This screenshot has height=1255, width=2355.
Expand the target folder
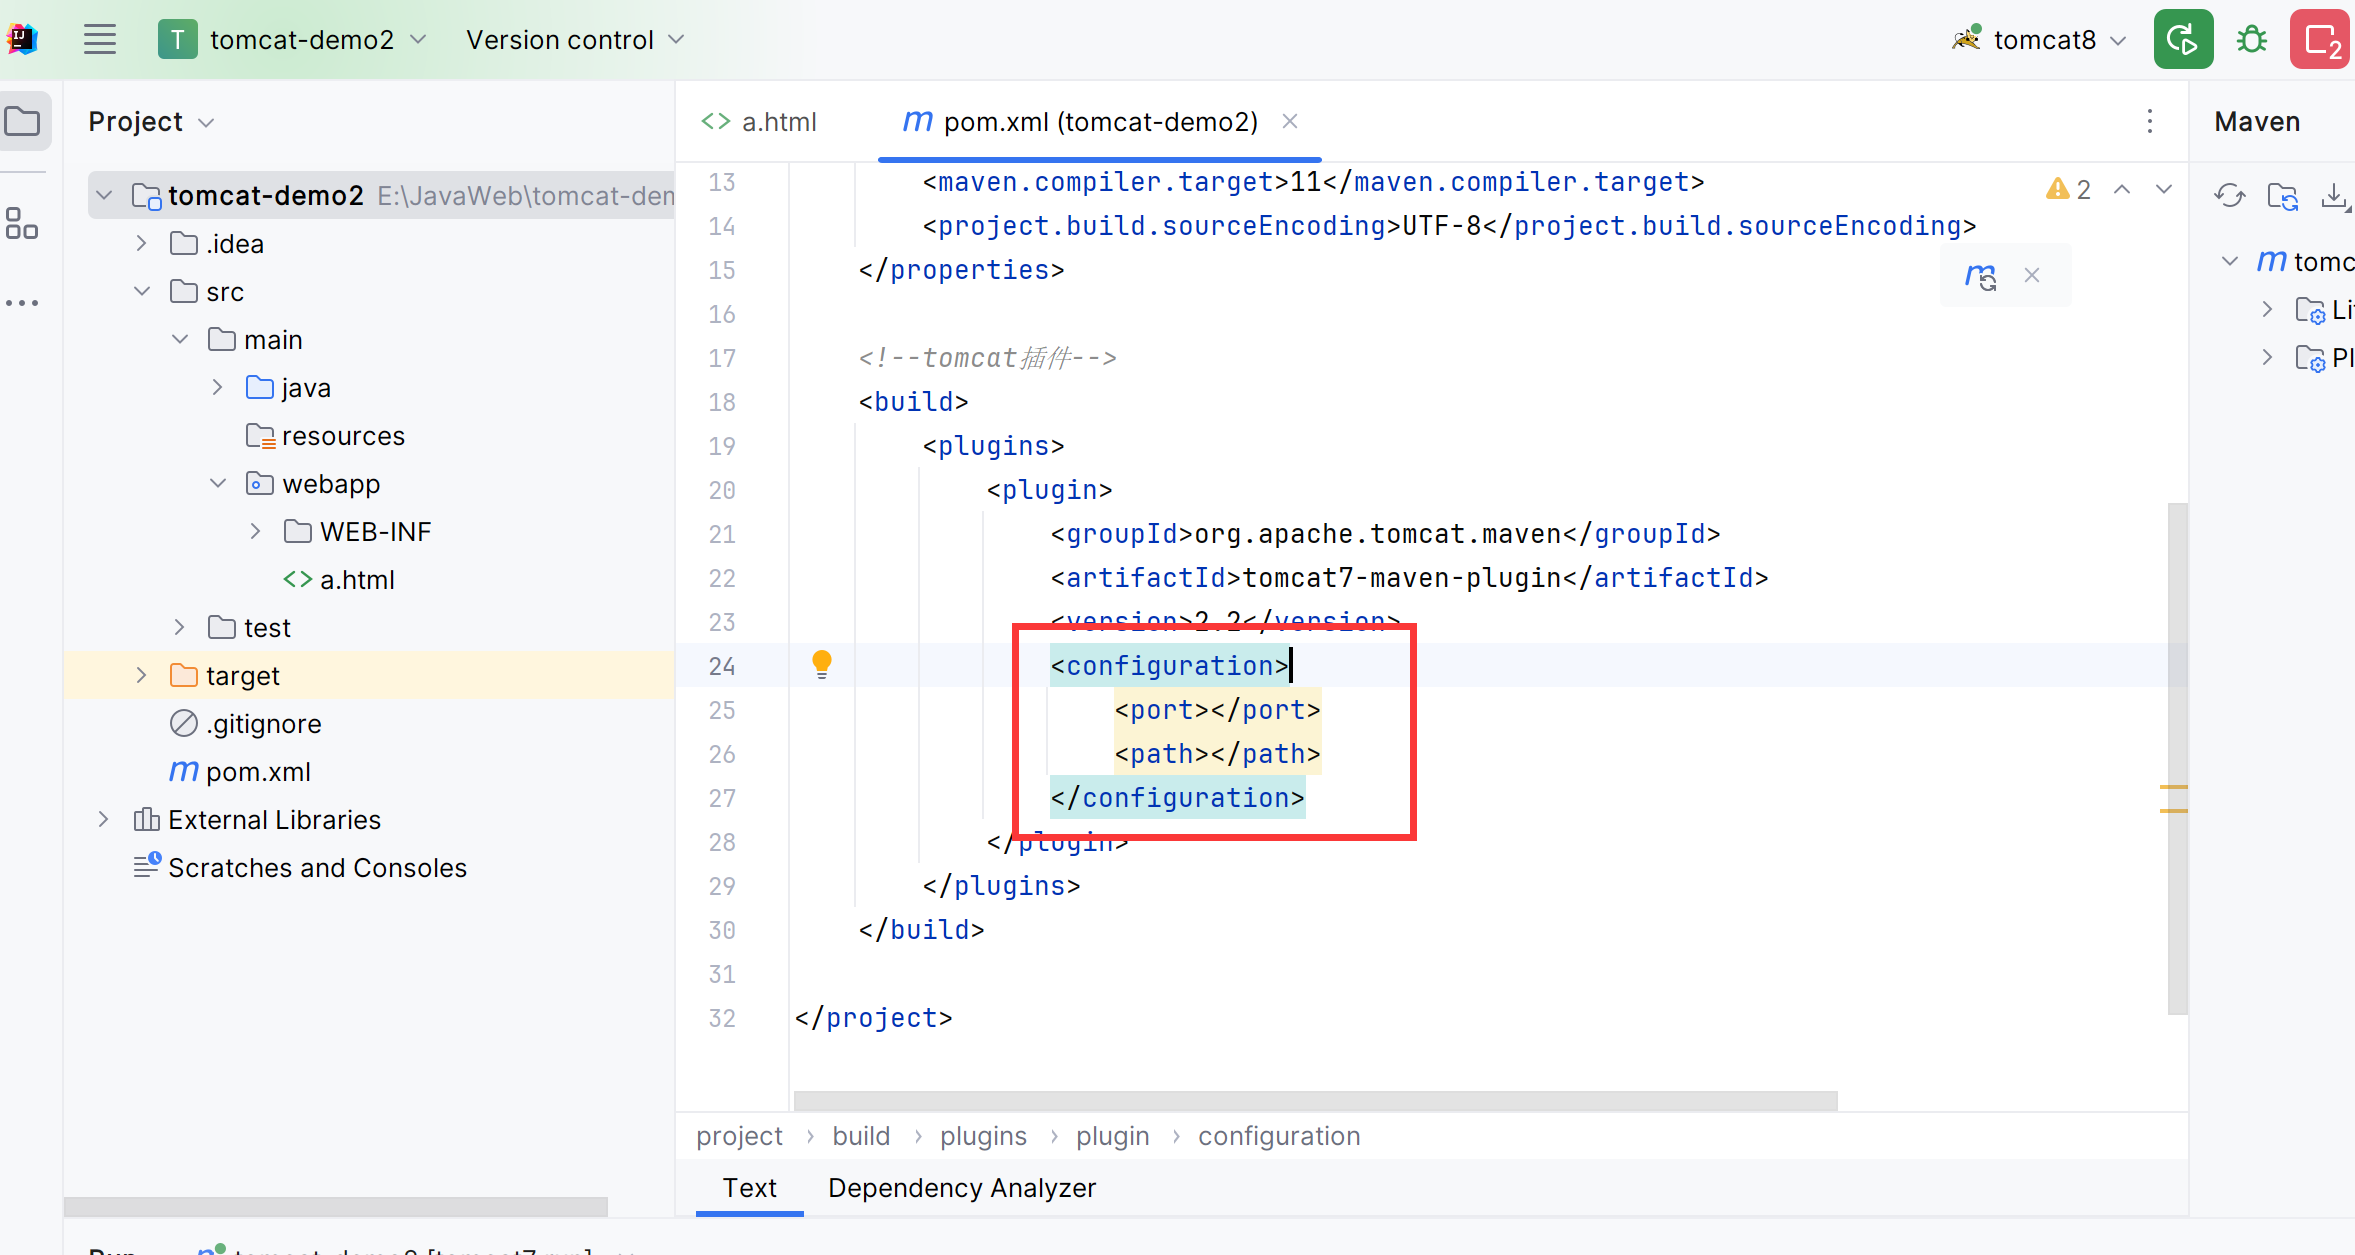[x=142, y=676]
